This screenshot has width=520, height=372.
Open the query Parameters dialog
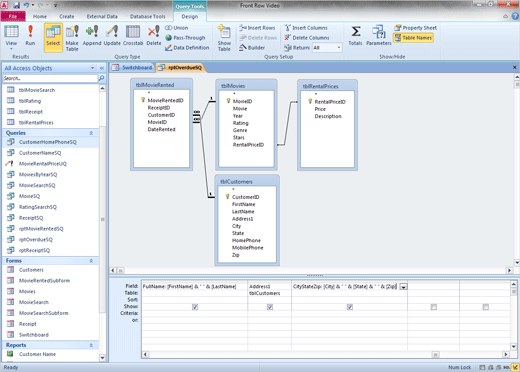[x=379, y=35]
